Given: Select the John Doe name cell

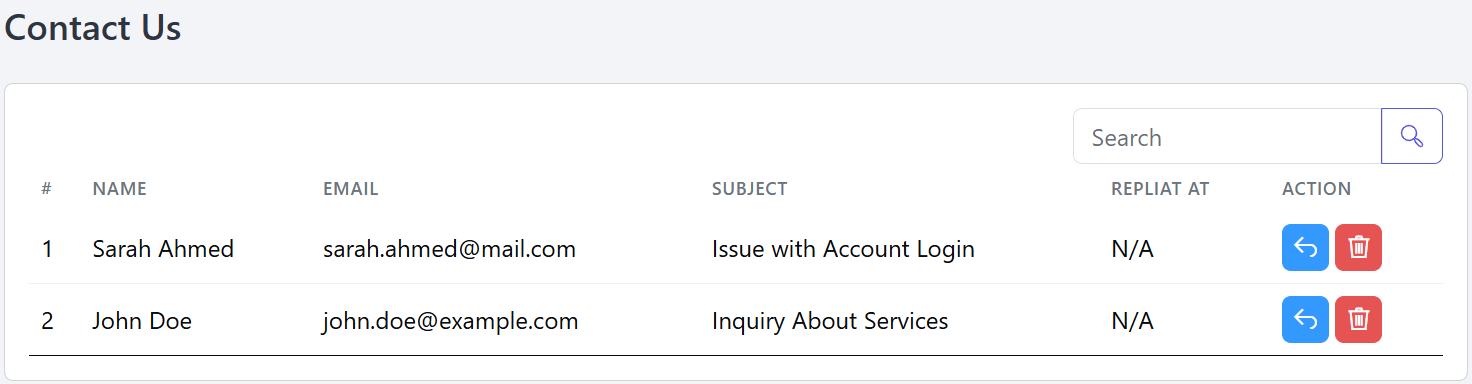Looking at the screenshot, I should pos(142,321).
